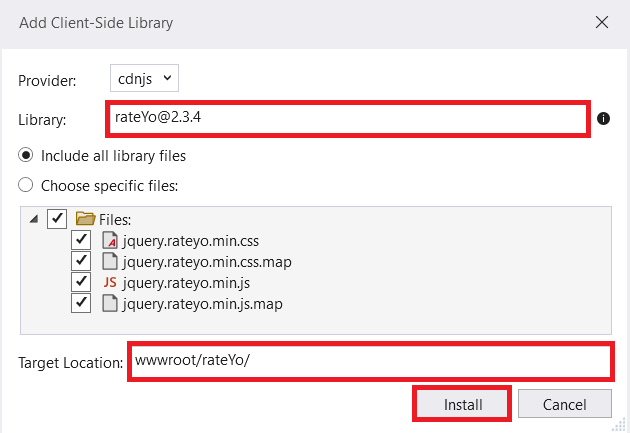Uncheck jquery.rateyo.min.css.map checkbox
630x433 pixels.
click(x=81, y=261)
